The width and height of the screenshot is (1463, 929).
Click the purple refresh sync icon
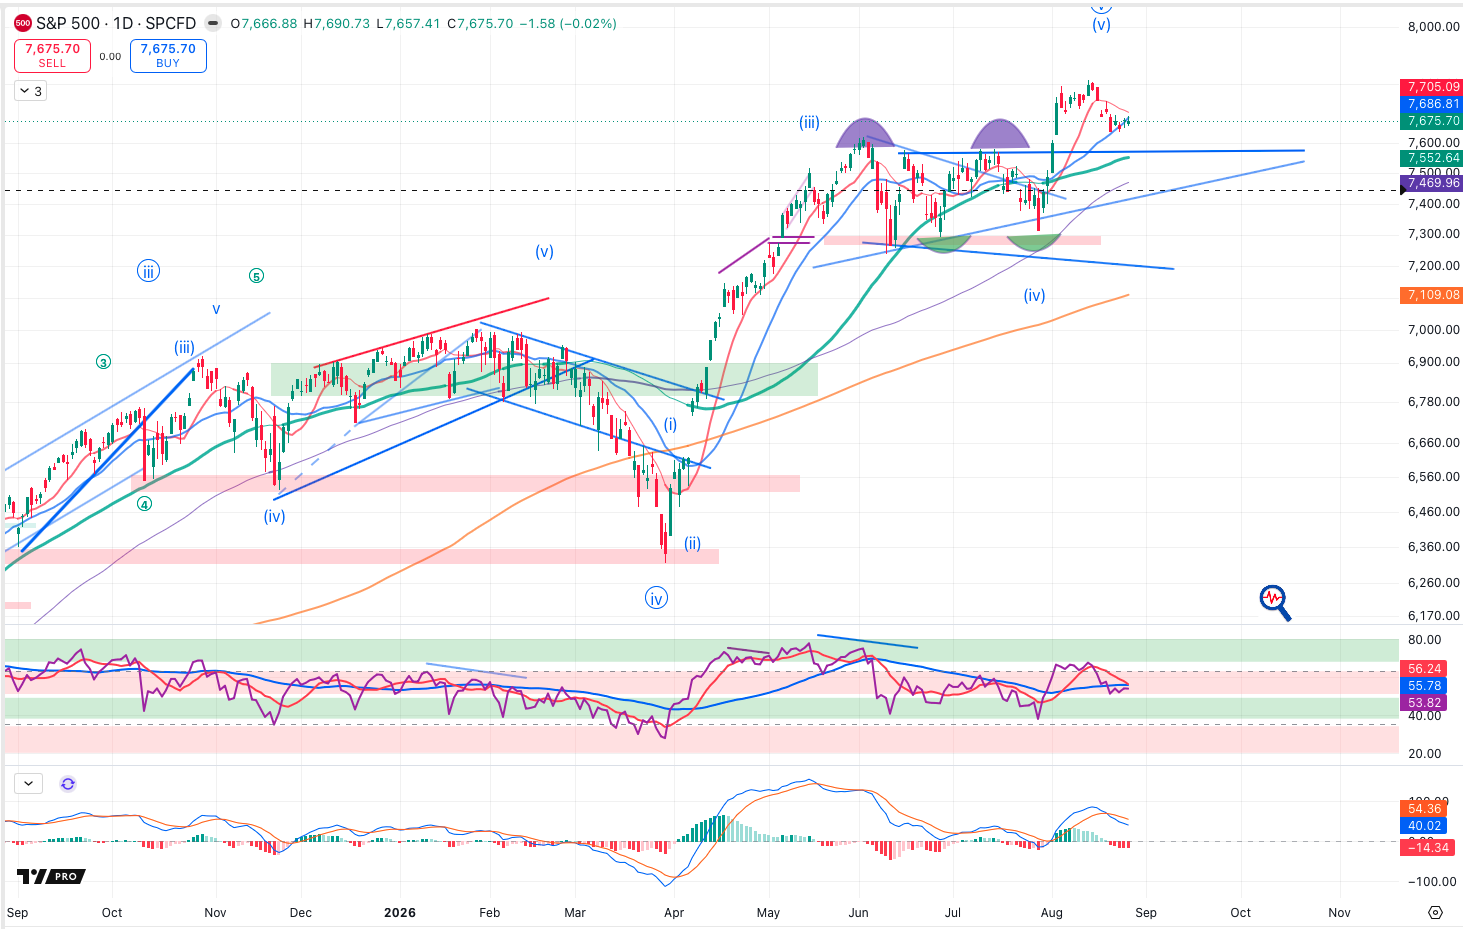tap(68, 784)
